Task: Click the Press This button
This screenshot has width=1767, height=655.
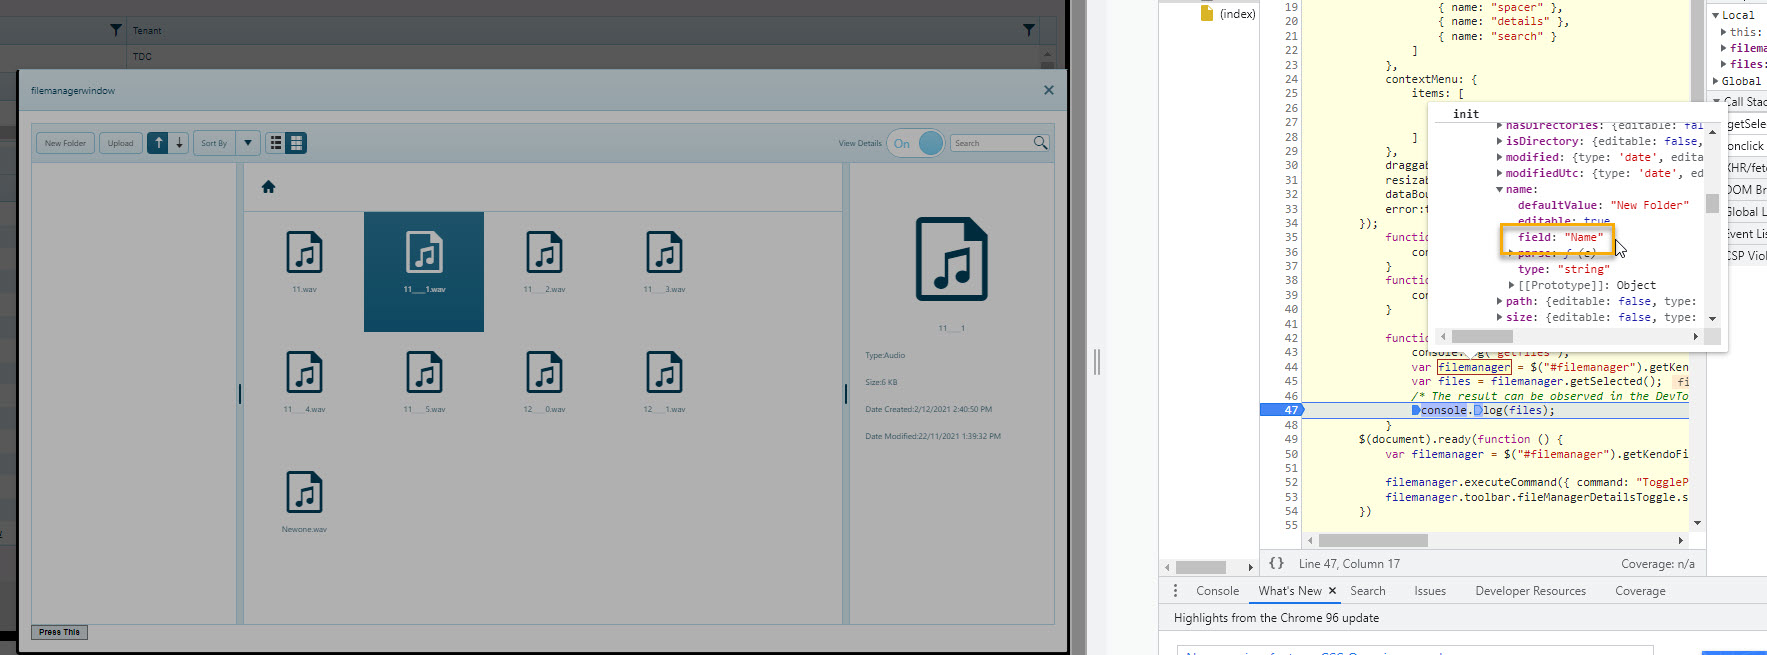Action: tap(59, 632)
